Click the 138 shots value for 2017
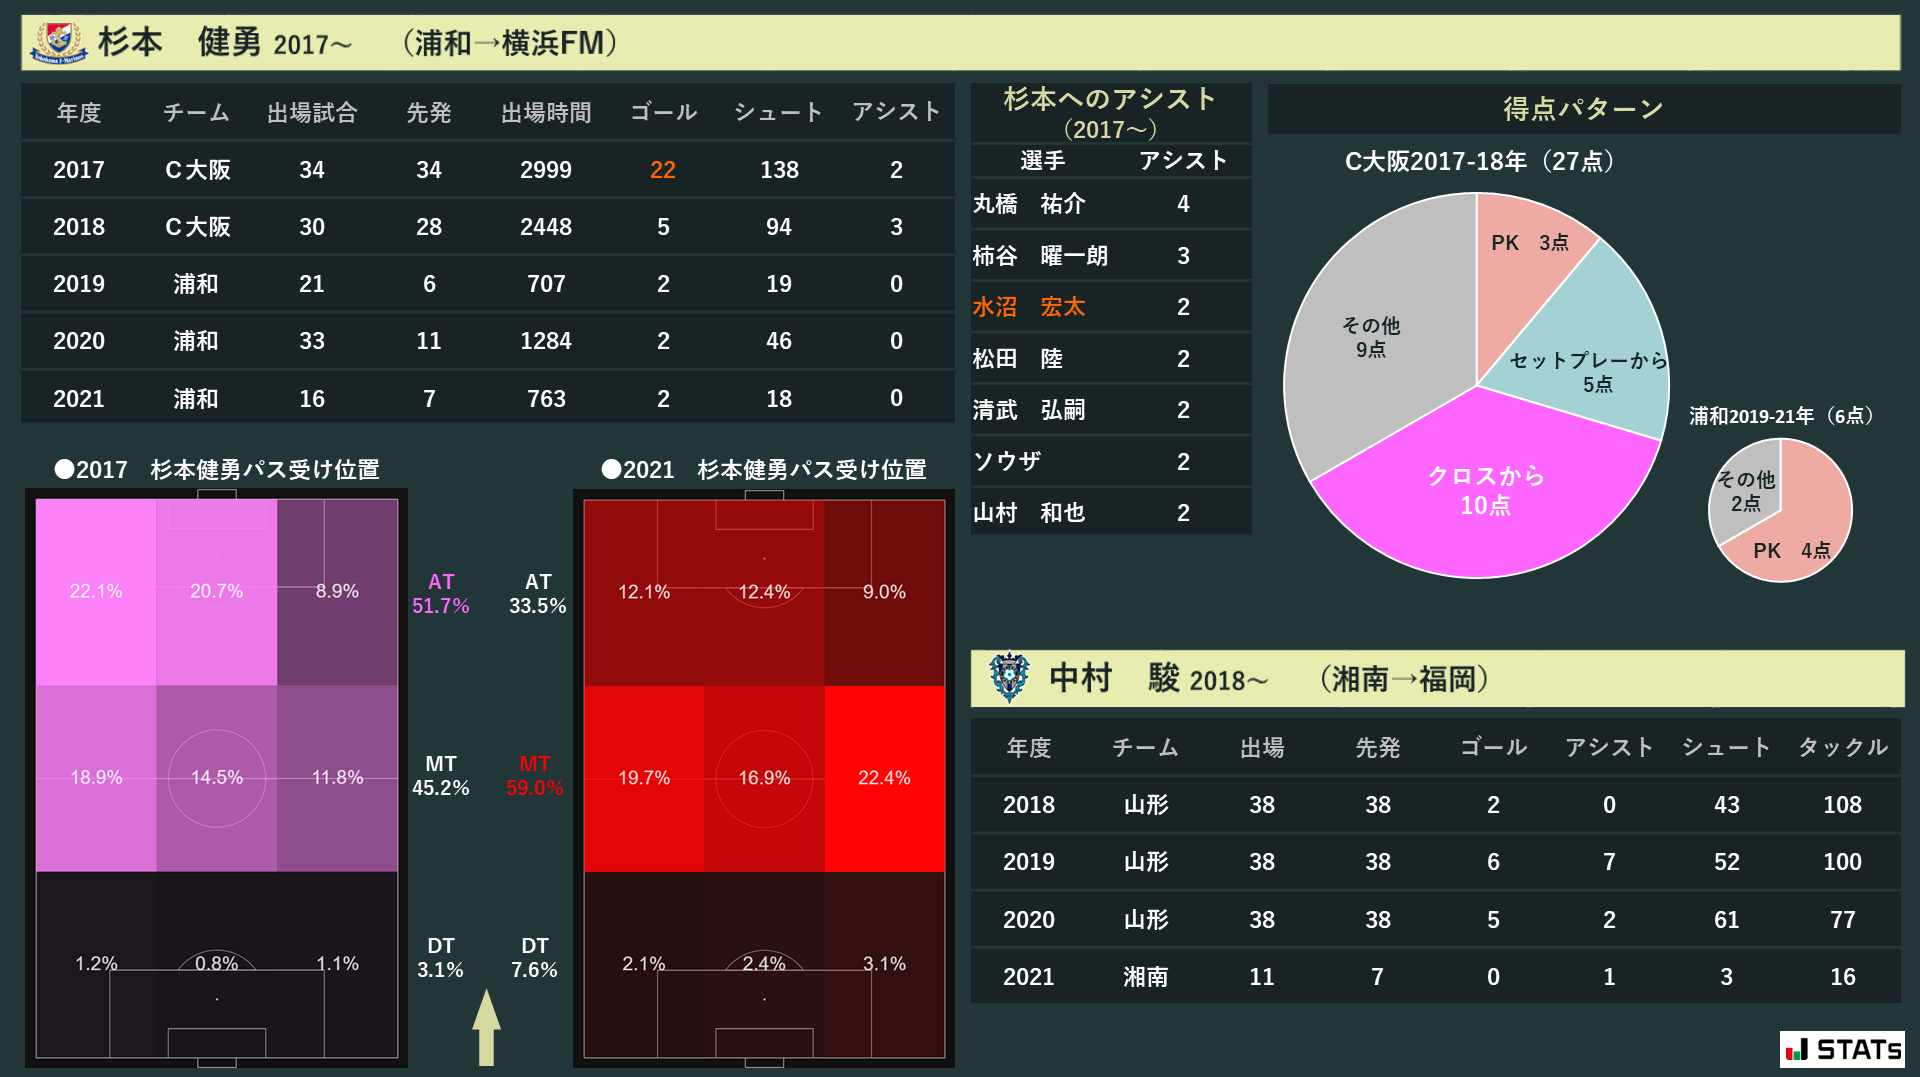The width and height of the screenshot is (1920, 1077). (x=779, y=170)
